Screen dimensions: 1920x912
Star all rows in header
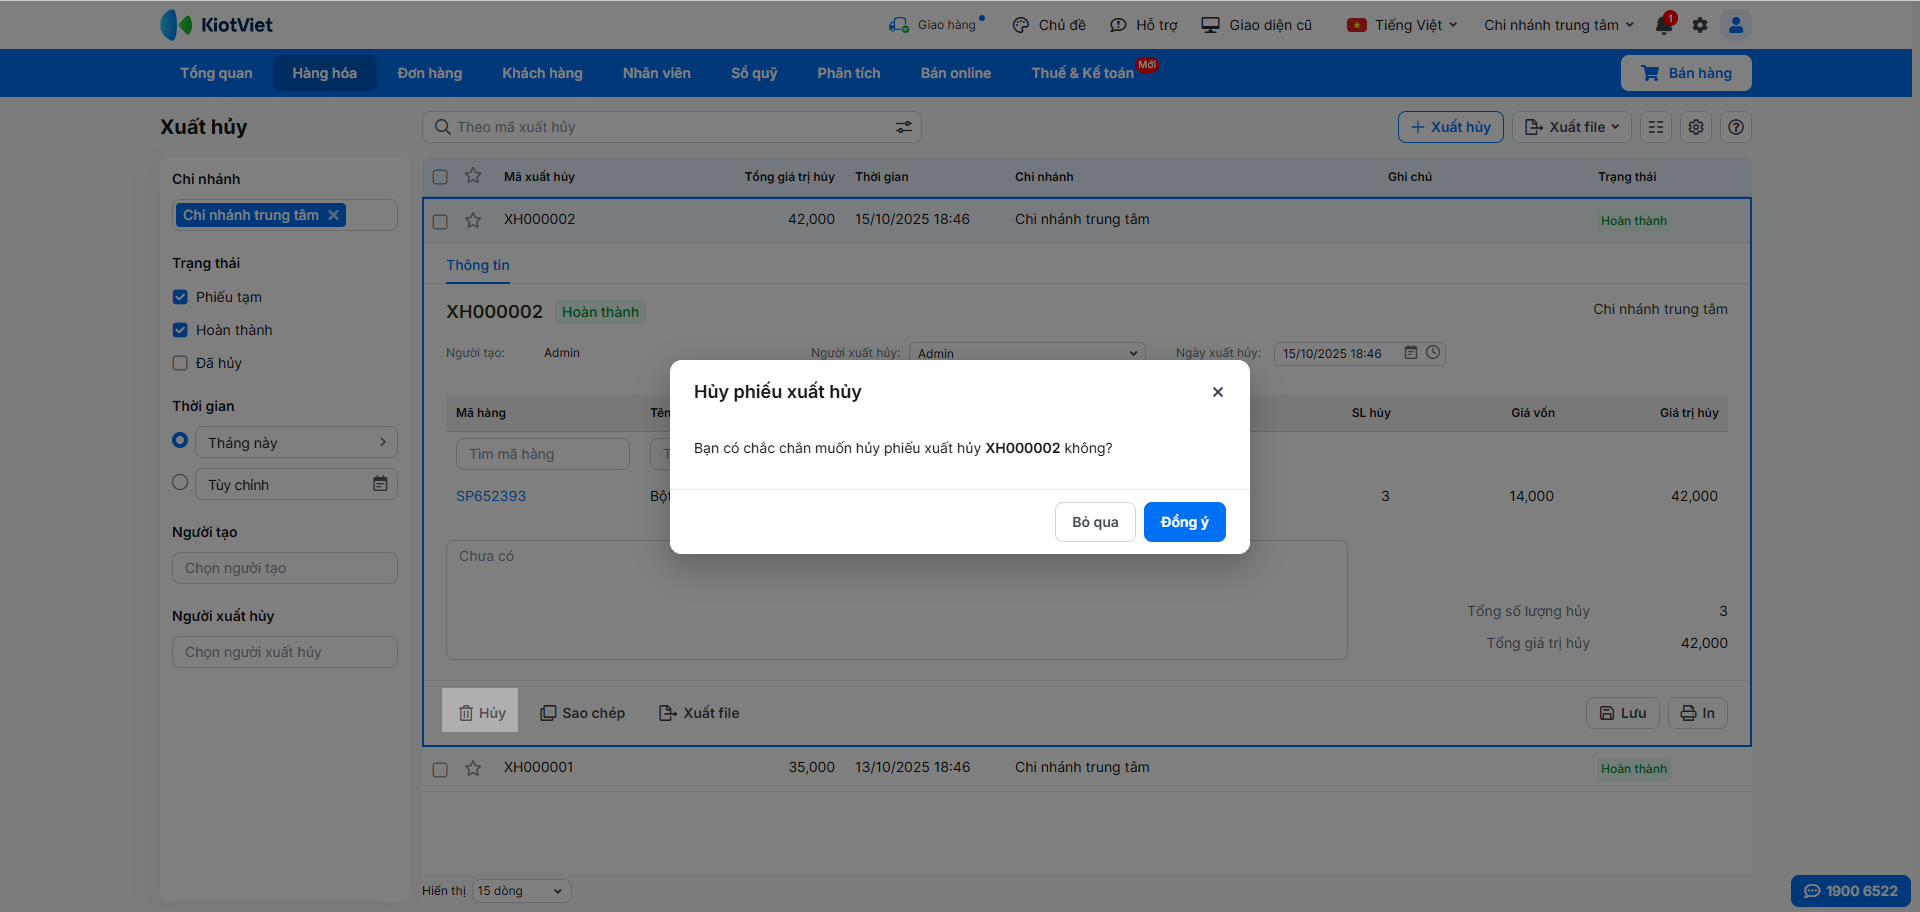tap(473, 176)
